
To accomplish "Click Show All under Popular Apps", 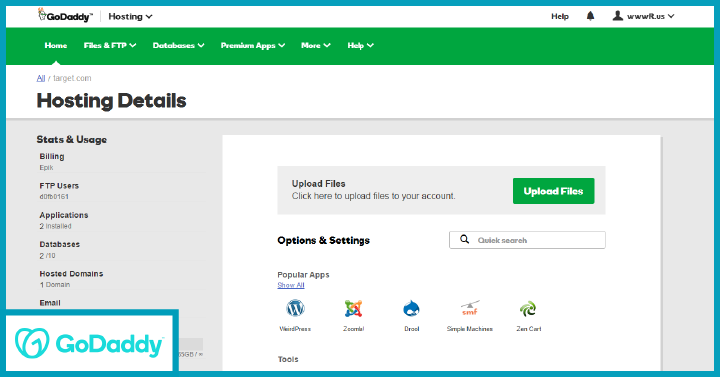I will (x=291, y=285).
